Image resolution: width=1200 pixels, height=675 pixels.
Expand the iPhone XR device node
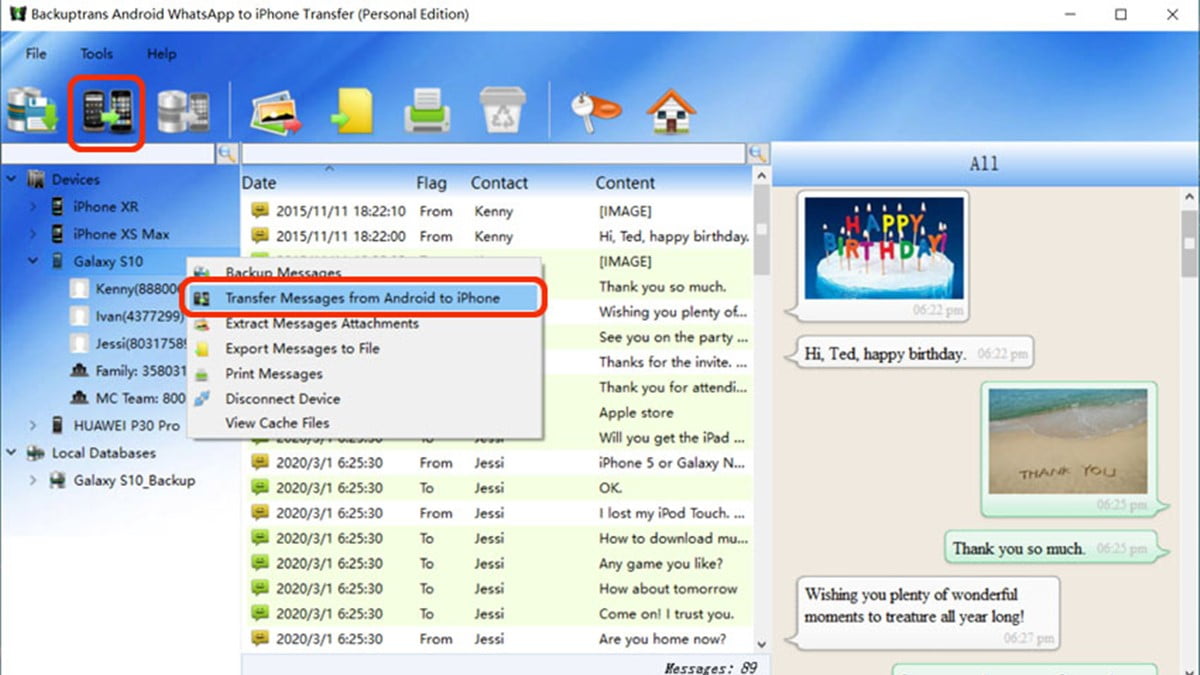(33, 207)
